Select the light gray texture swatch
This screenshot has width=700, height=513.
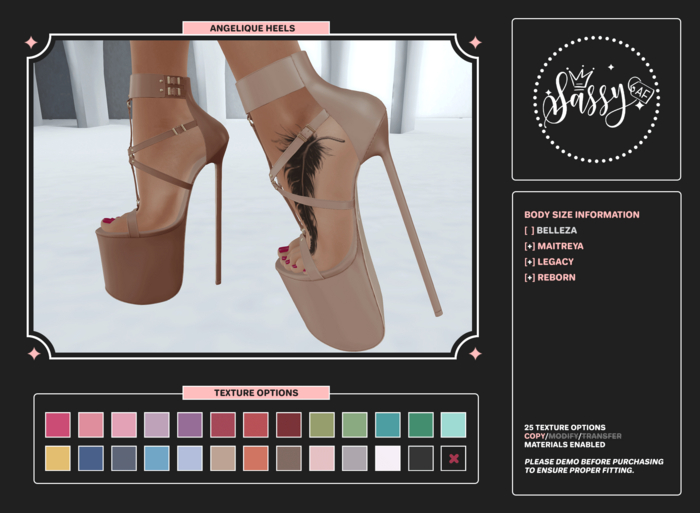[355, 458]
